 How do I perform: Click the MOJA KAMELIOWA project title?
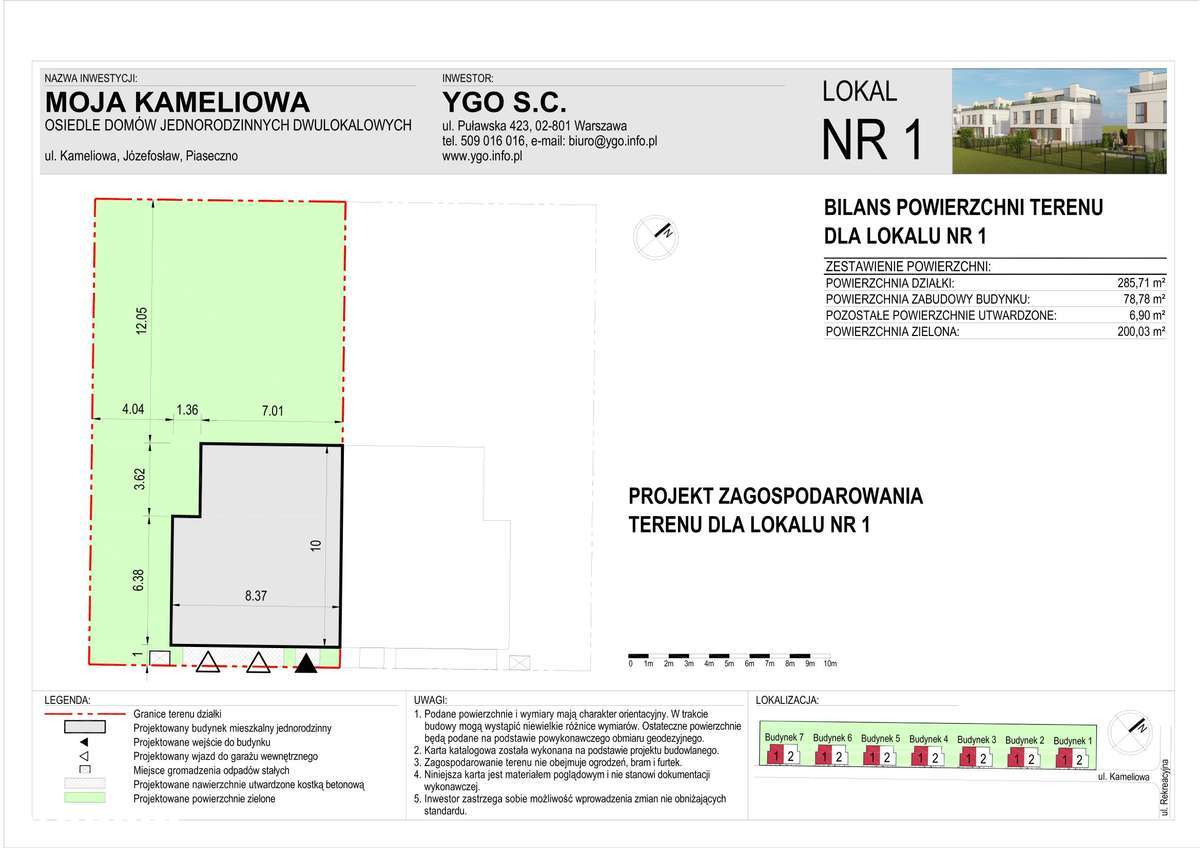pyautogui.click(x=178, y=102)
